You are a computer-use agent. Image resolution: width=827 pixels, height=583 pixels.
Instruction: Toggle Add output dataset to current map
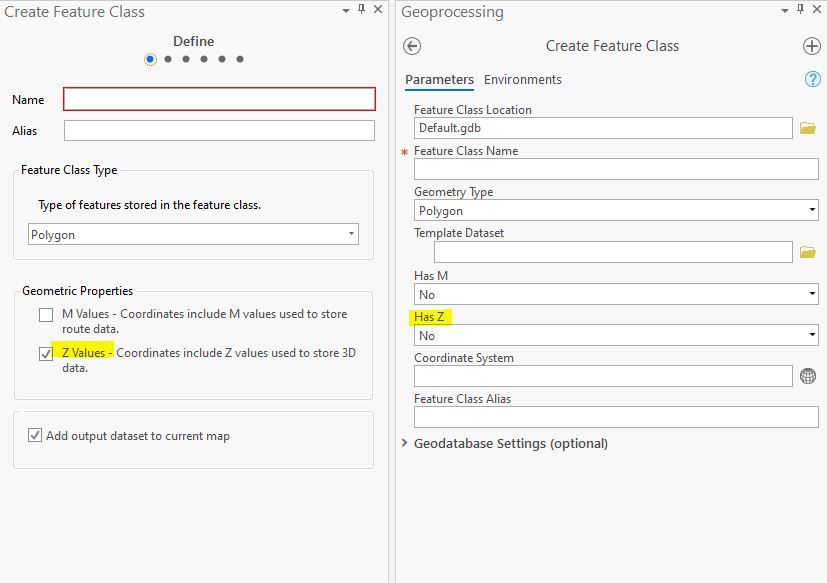click(36, 435)
